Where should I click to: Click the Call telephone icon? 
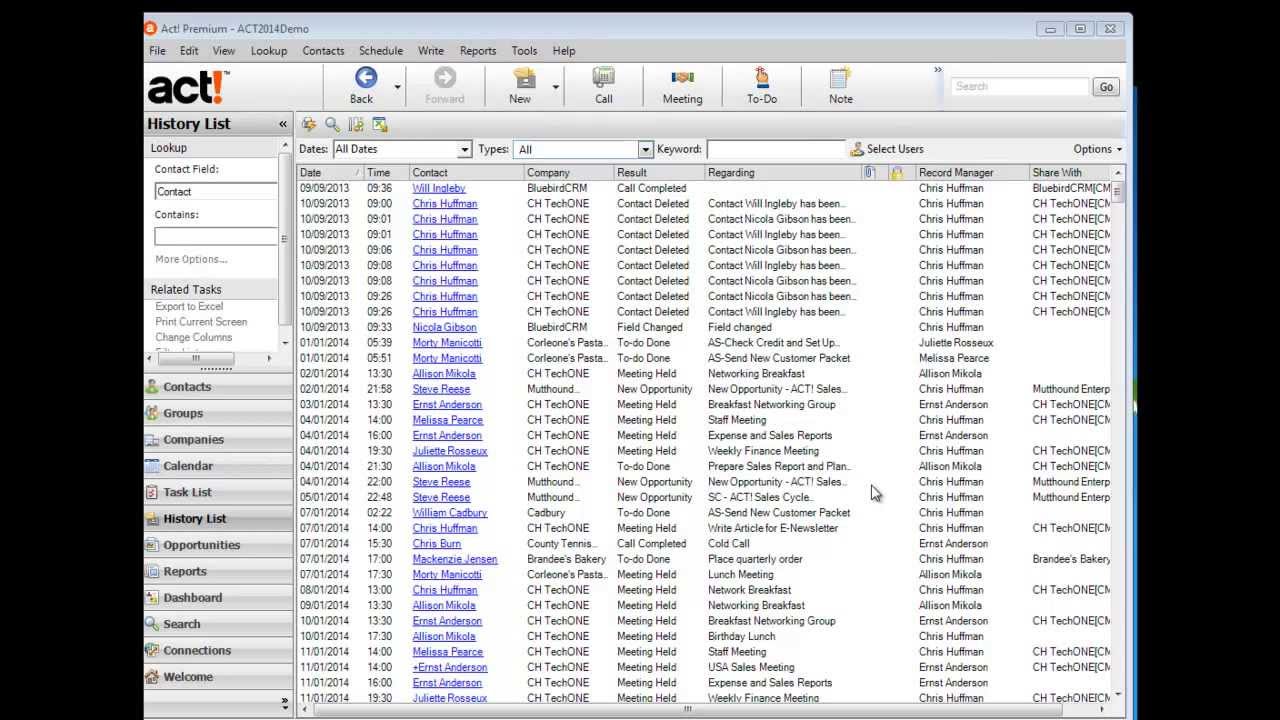[x=603, y=78]
